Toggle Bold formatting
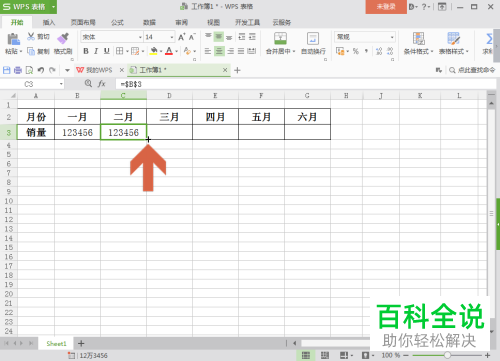This screenshot has width=500, height=361. click(86, 51)
